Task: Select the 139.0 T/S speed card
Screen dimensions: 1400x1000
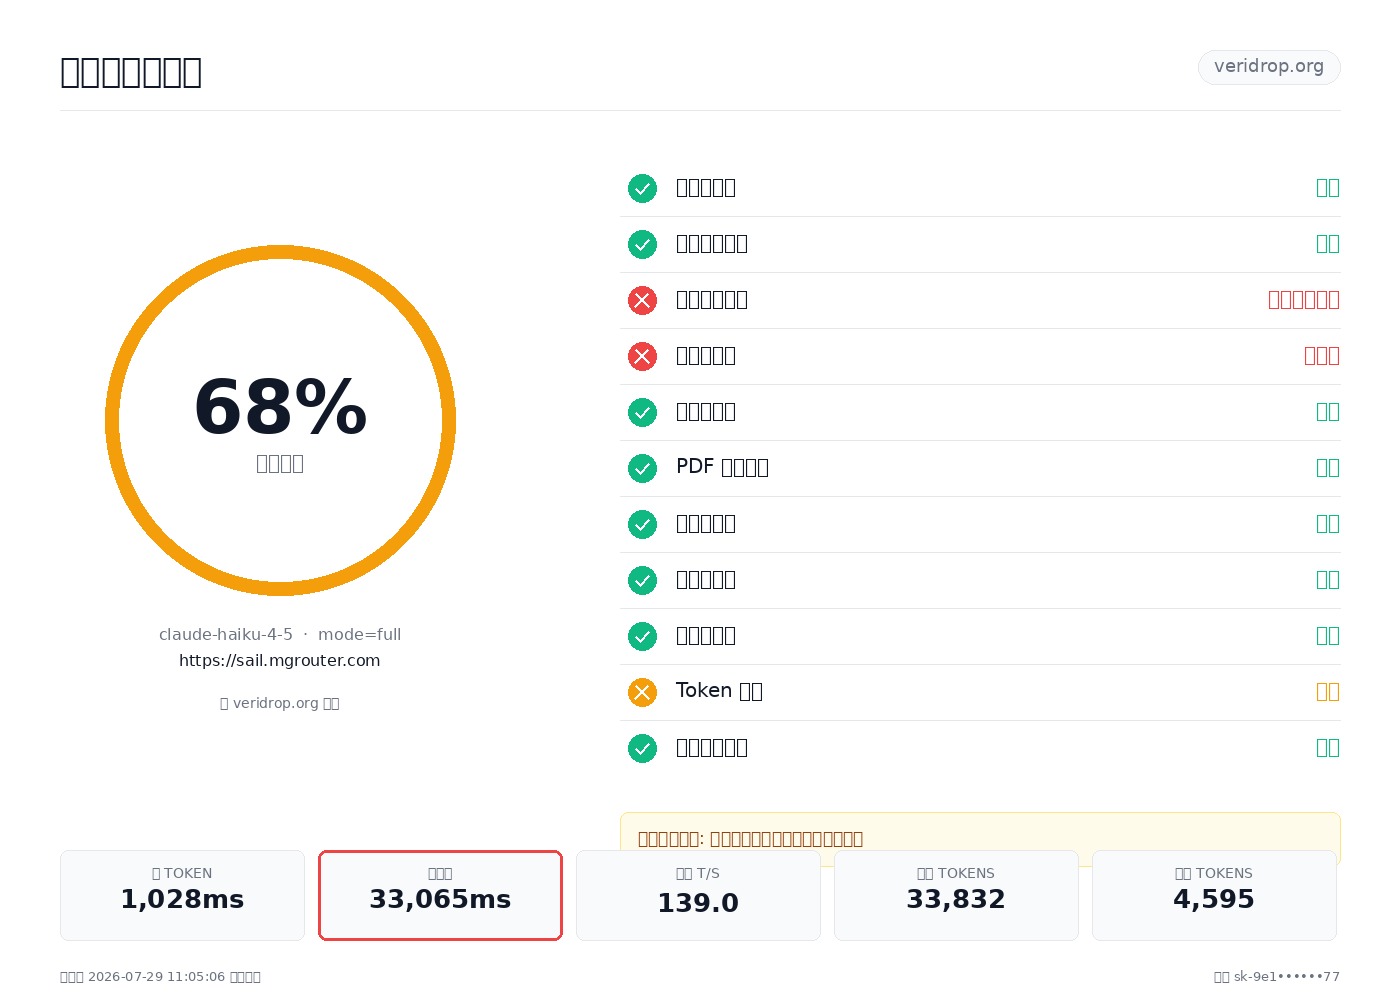Action: (698, 895)
